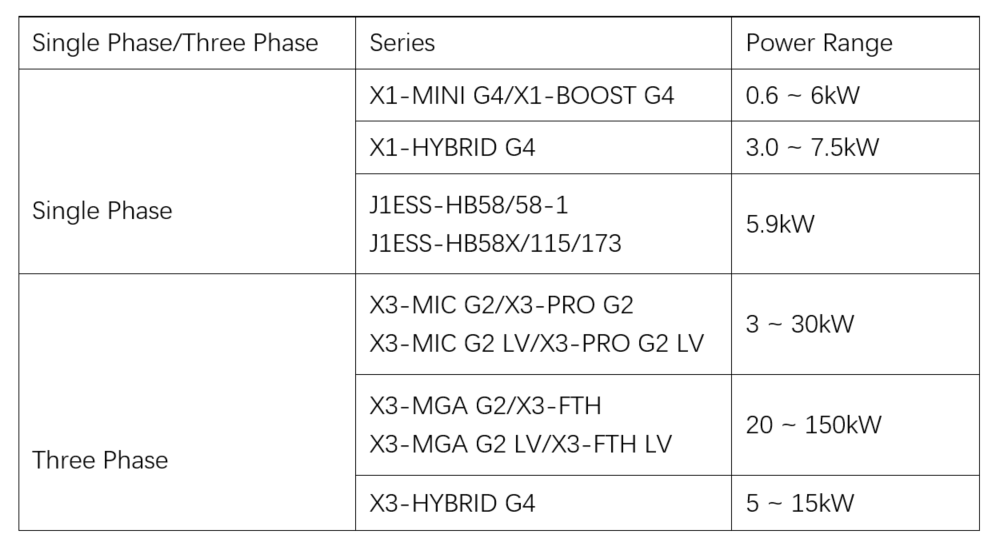993x545 pixels.
Task: Select the "3 ~ 30kW" power cell
Action: [x=800, y=324]
